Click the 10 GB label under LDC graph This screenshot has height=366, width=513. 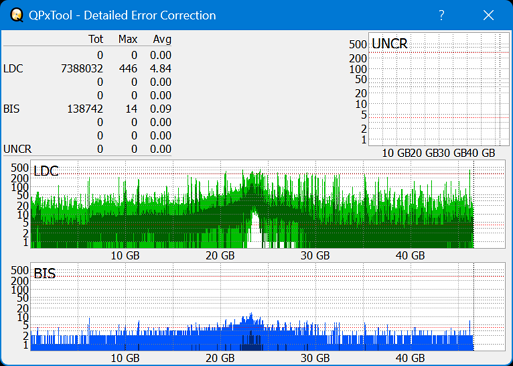click(125, 256)
